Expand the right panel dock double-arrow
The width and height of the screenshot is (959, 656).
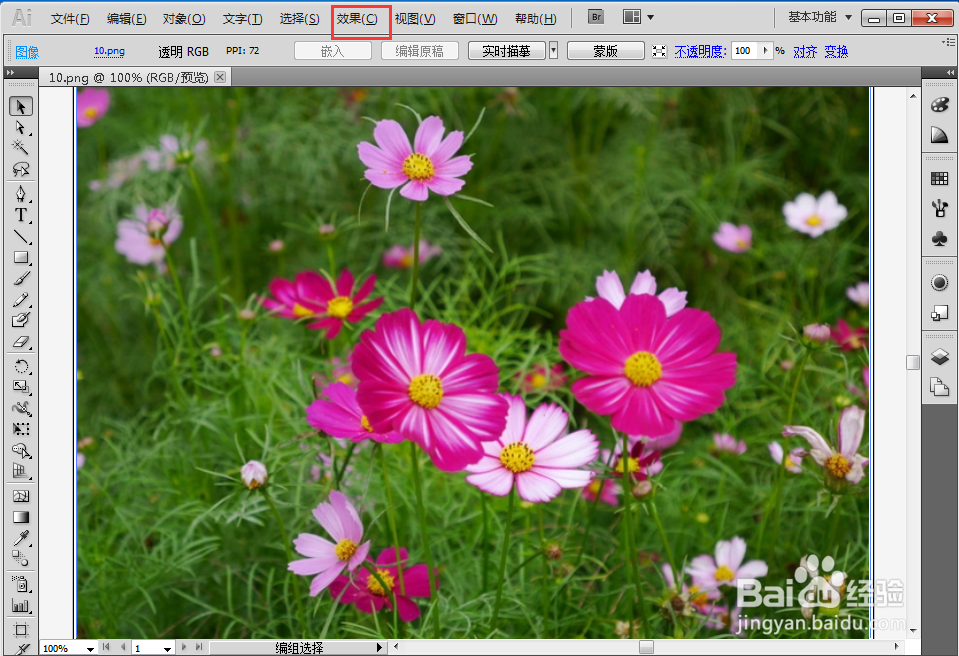pos(950,72)
